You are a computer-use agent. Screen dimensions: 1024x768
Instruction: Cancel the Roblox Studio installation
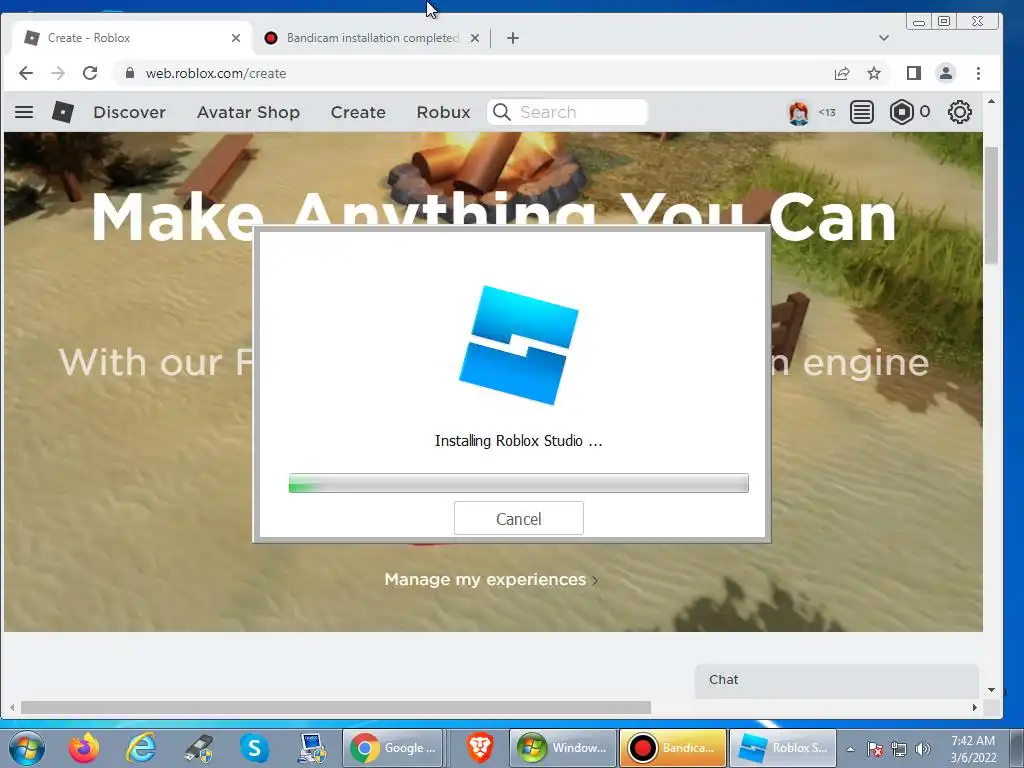tap(519, 519)
